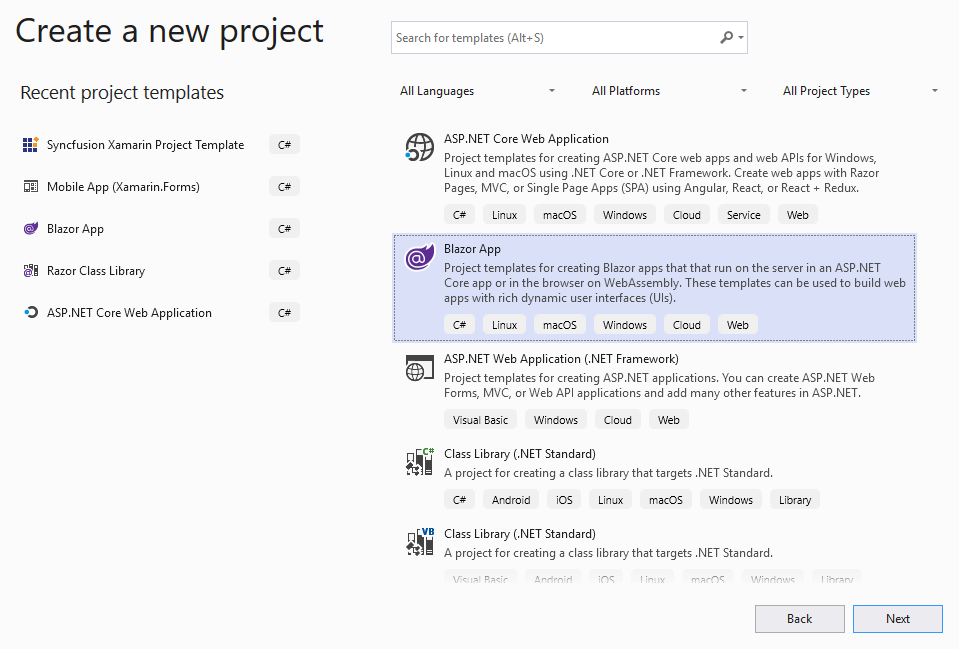
Task: Click the C# Class Library (.NET Standard) icon
Action: pyautogui.click(x=419, y=462)
